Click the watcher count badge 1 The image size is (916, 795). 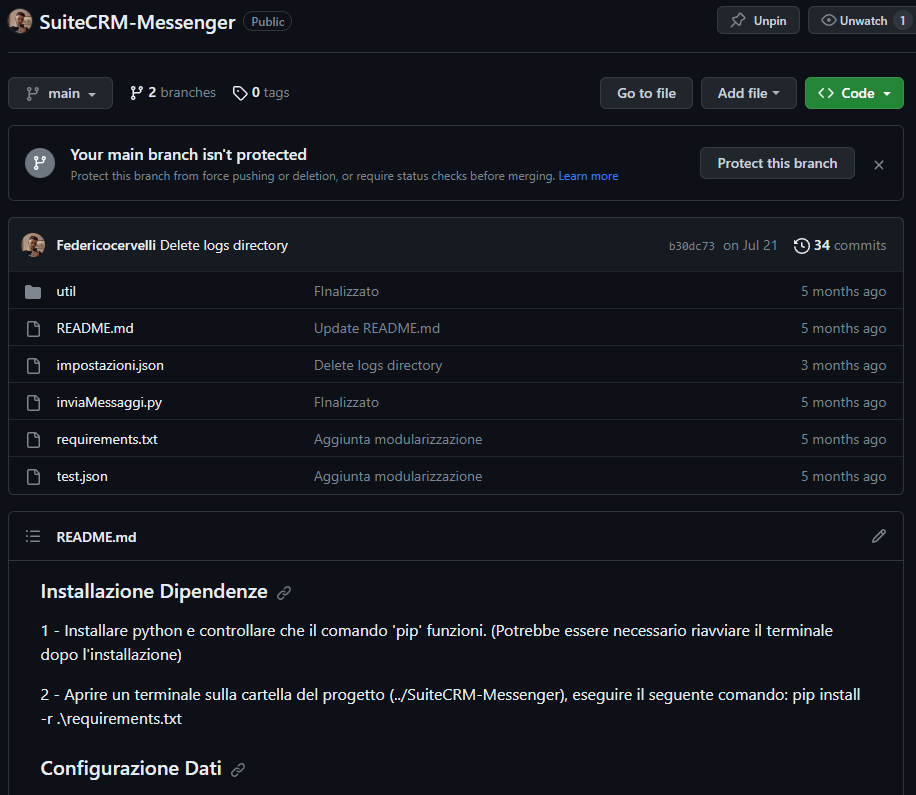click(x=902, y=20)
